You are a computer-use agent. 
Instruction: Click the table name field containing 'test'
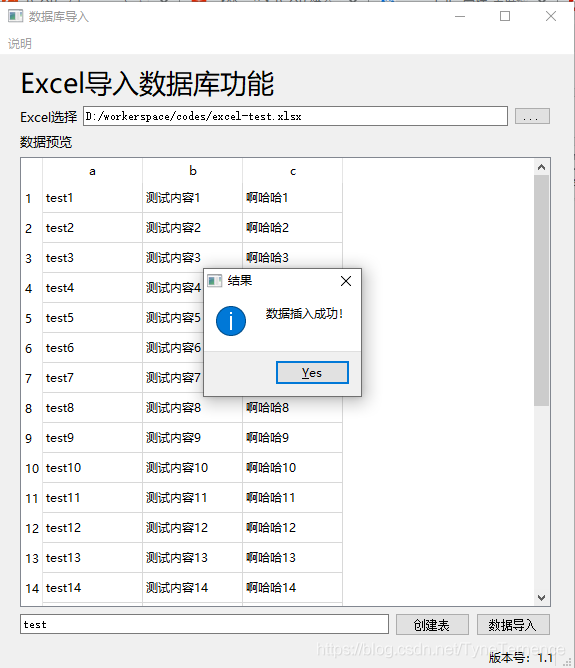204,624
